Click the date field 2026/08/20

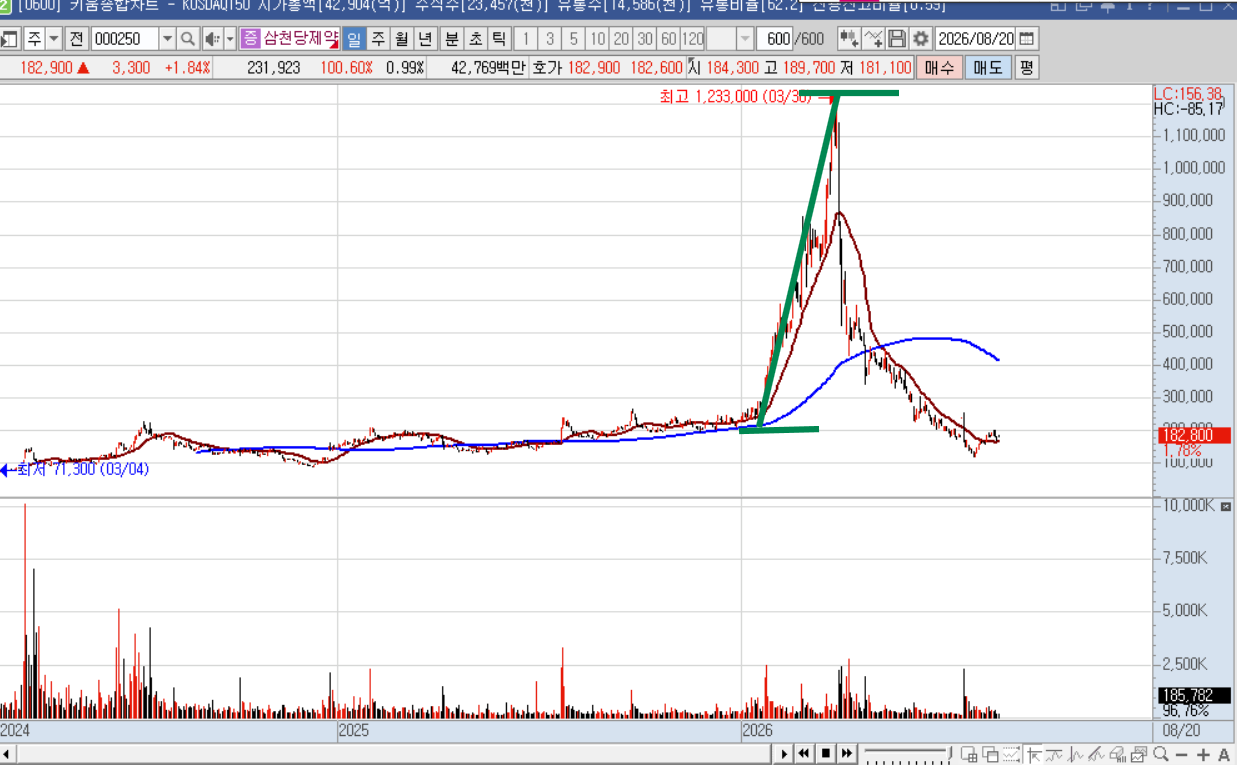pos(976,39)
